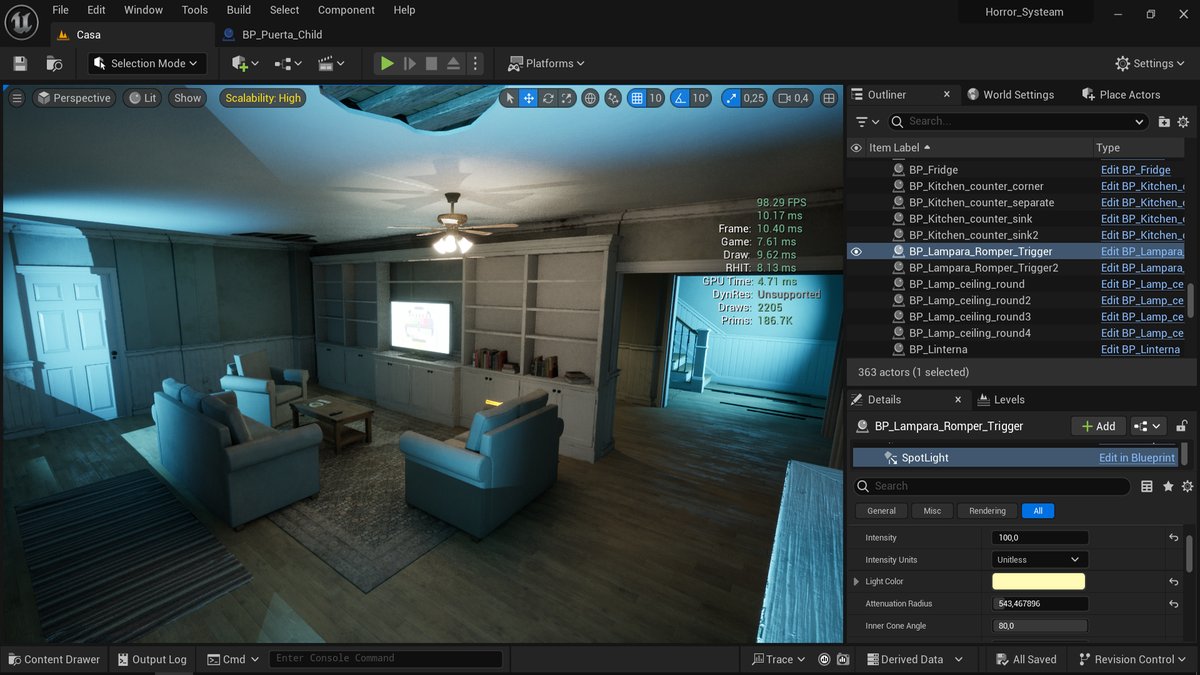Open the Tools menu

coord(195,10)
